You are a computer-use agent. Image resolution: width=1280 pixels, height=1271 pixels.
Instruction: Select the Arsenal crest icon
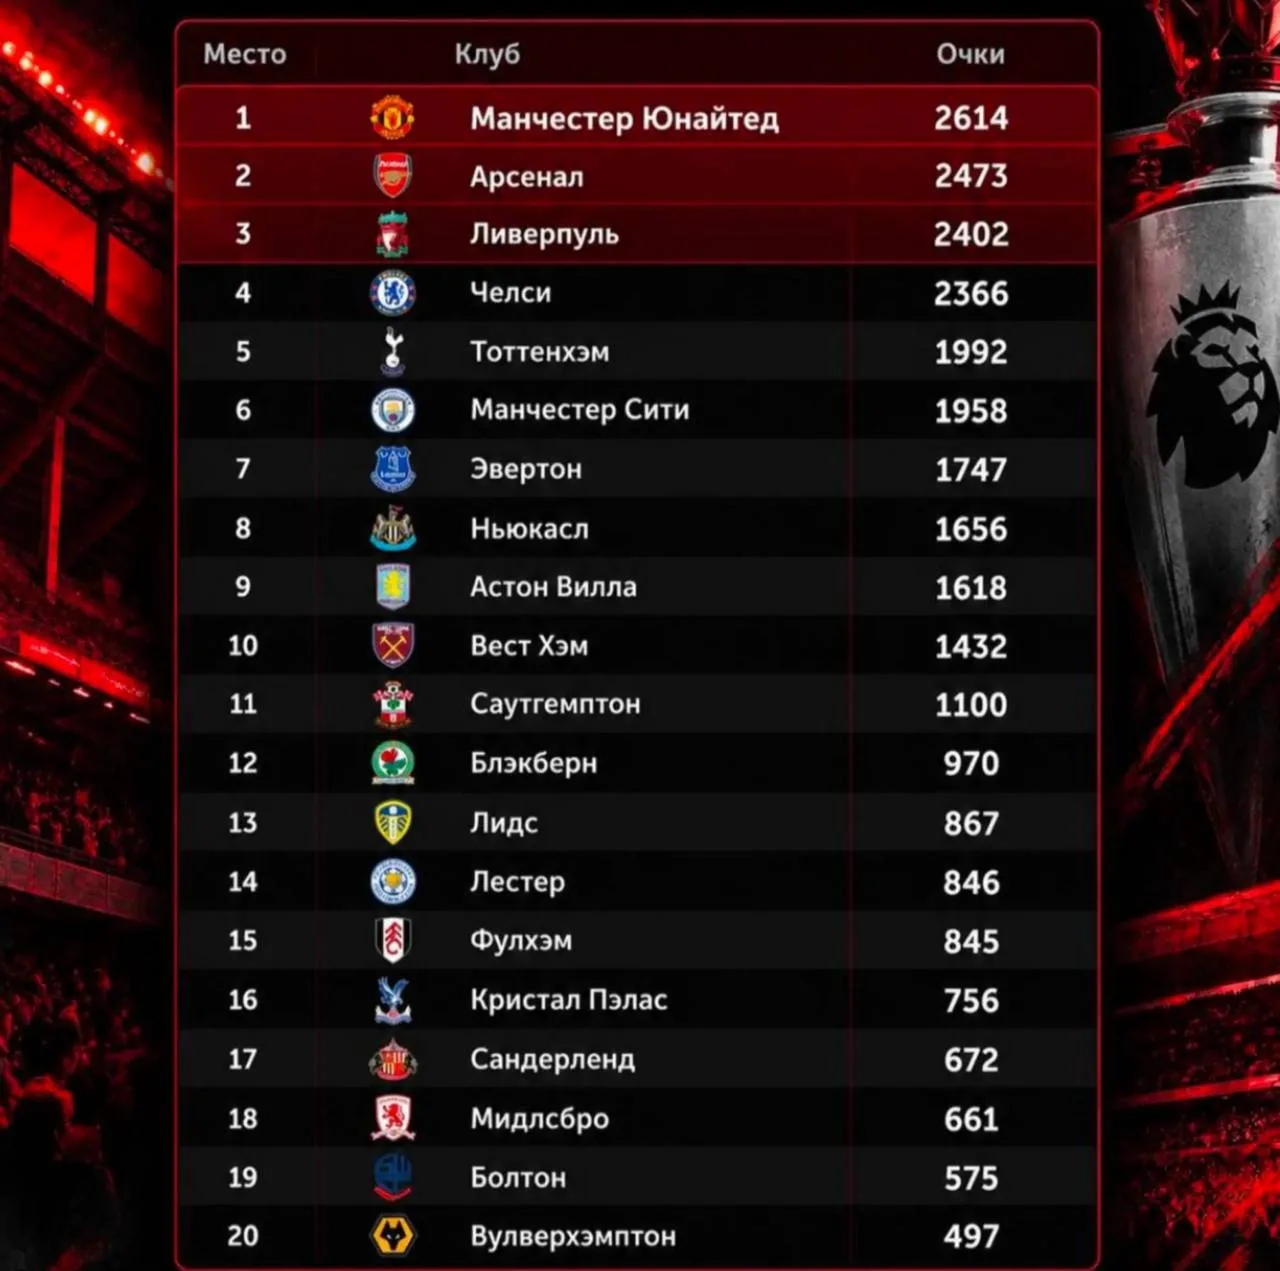tap(392, 176)
